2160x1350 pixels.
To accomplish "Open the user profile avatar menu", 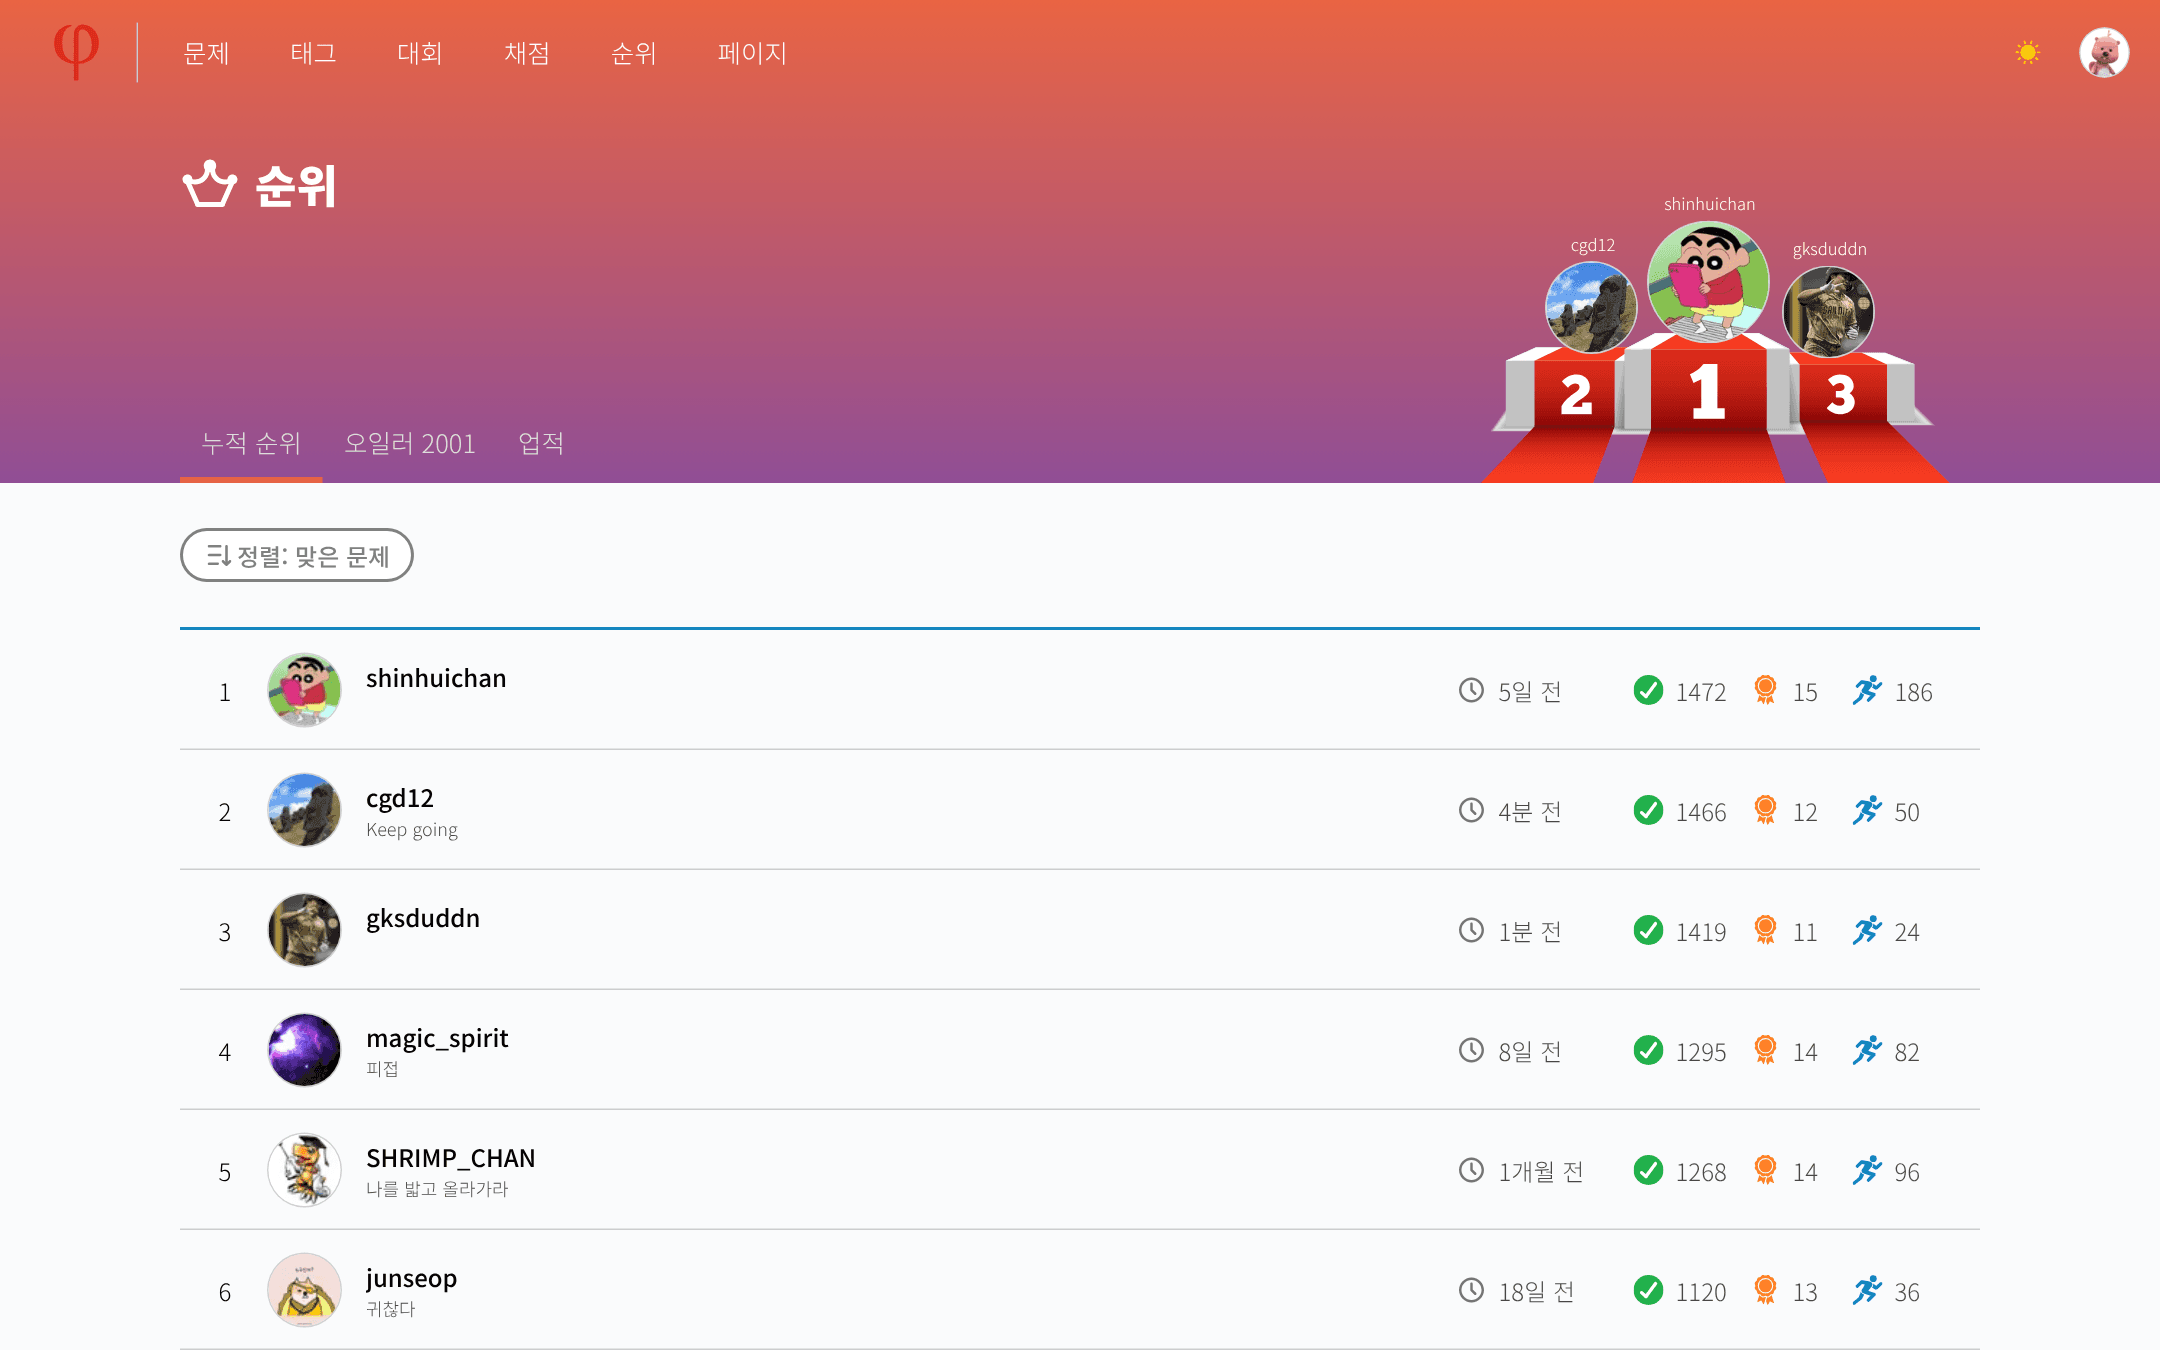I will (x=2104, y=52).
